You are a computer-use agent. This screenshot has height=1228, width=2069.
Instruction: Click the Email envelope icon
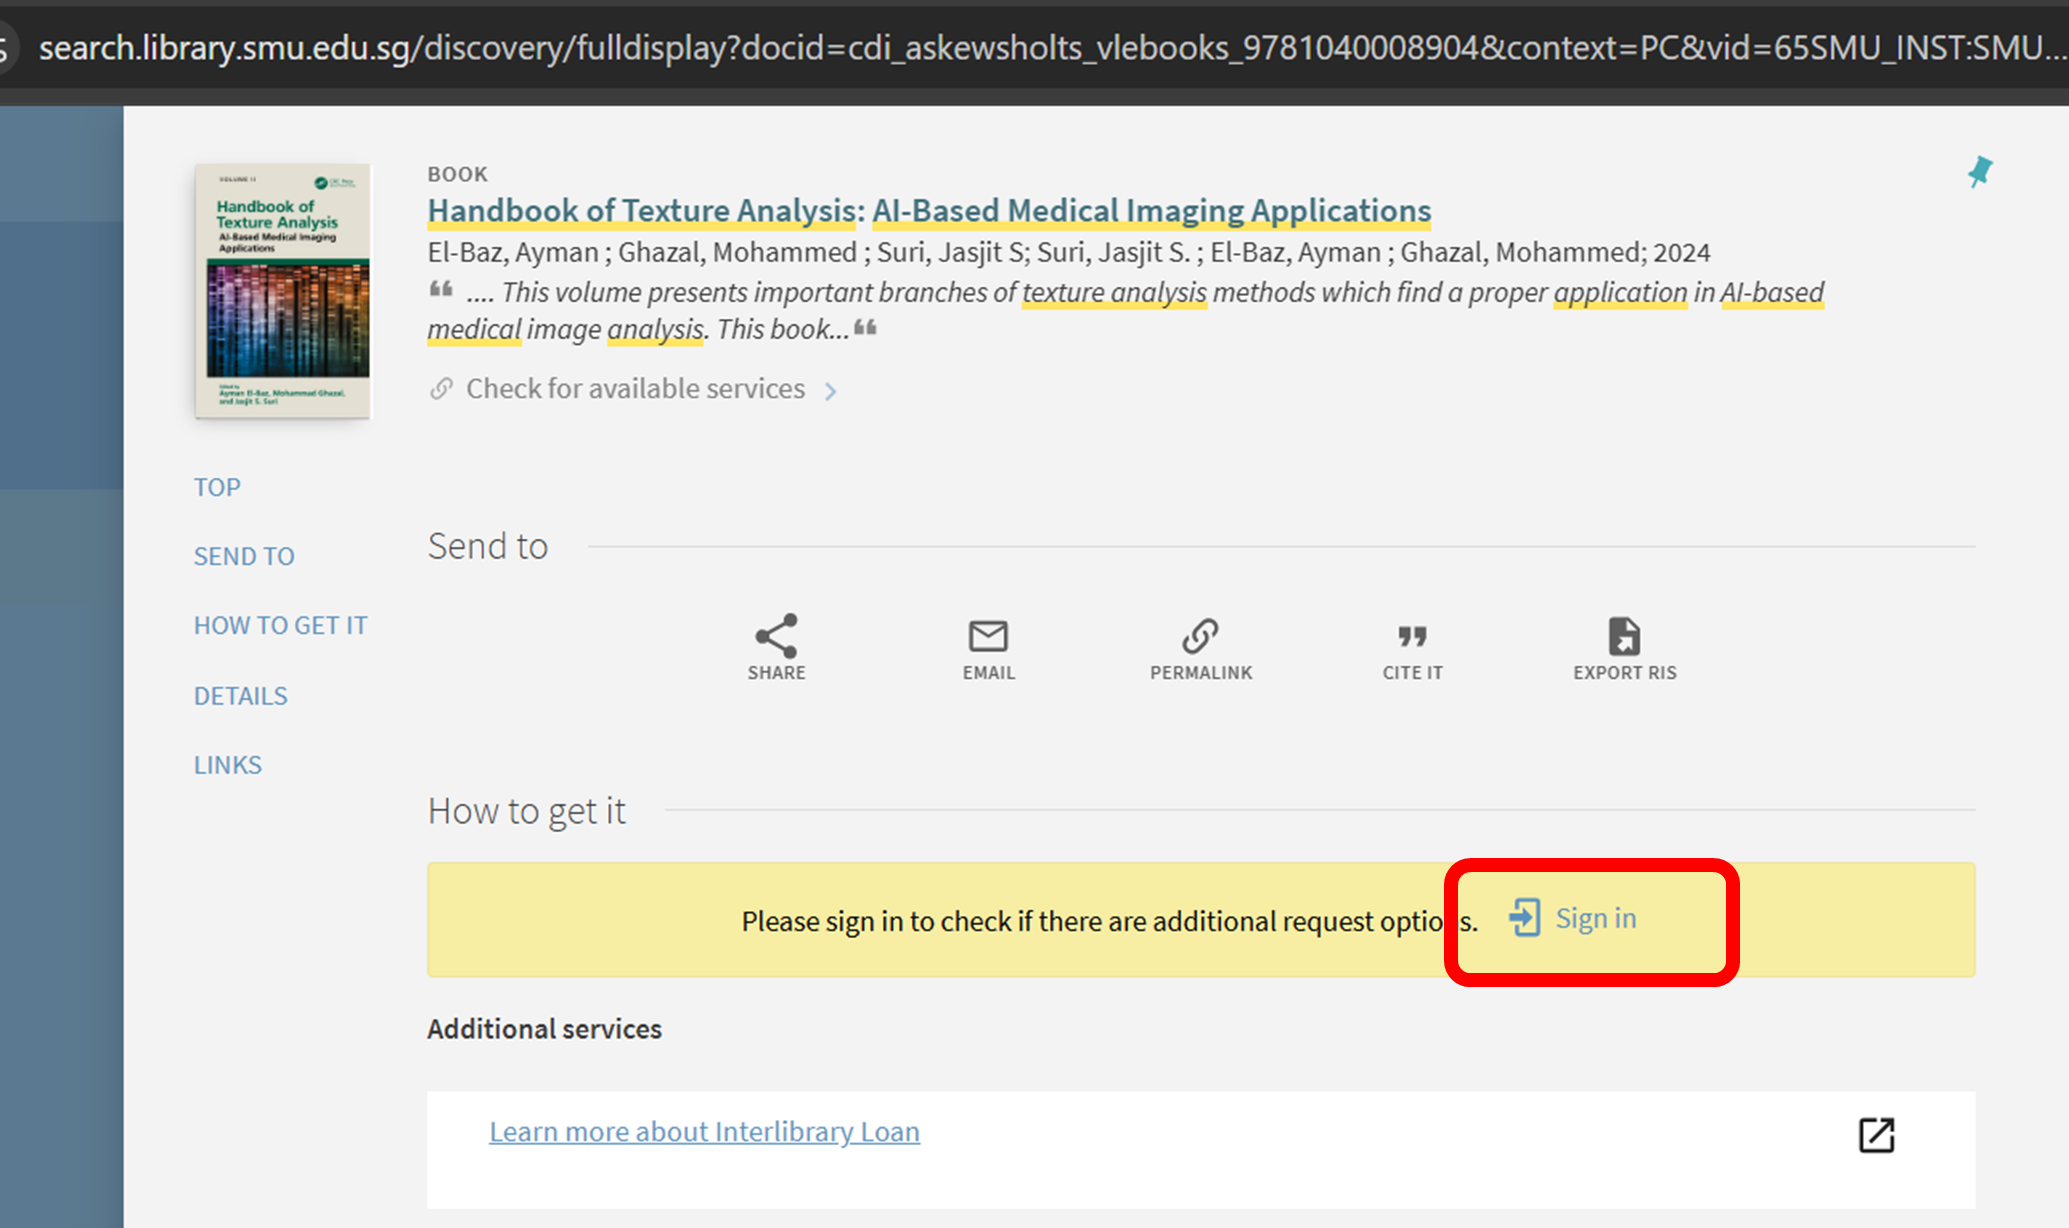(988, 636)
